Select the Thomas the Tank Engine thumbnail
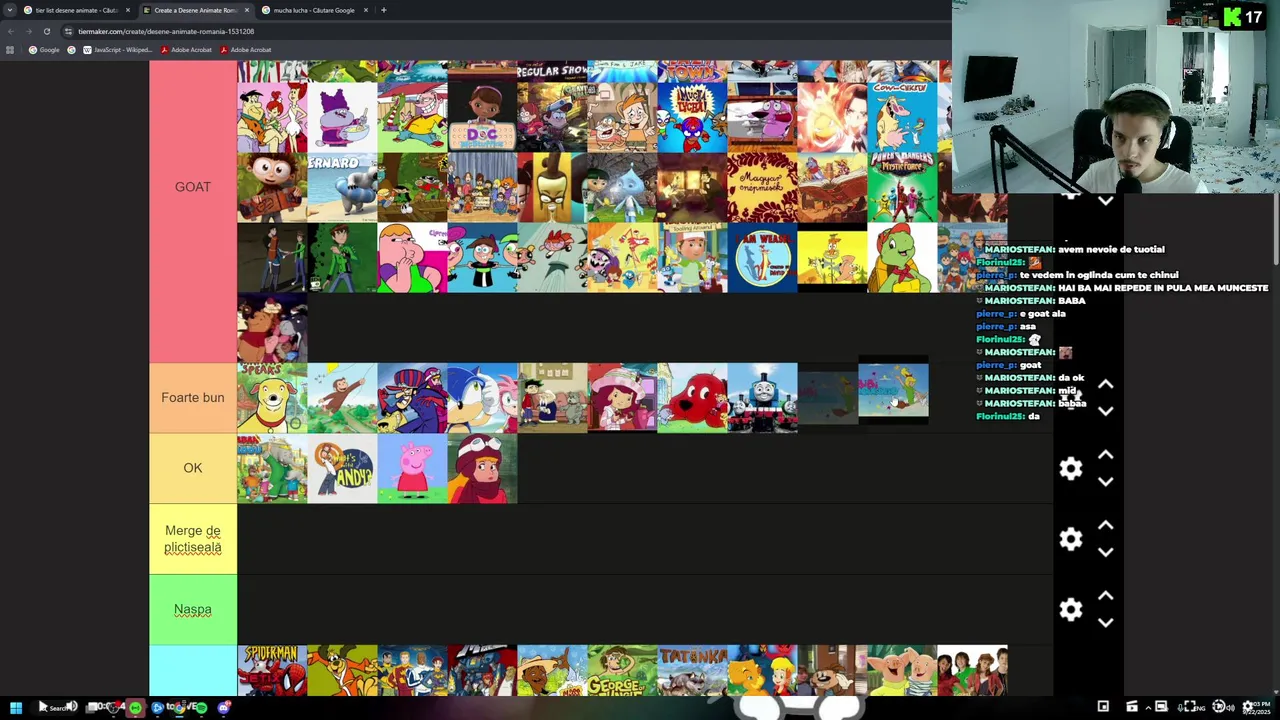 tap(763, 398)
